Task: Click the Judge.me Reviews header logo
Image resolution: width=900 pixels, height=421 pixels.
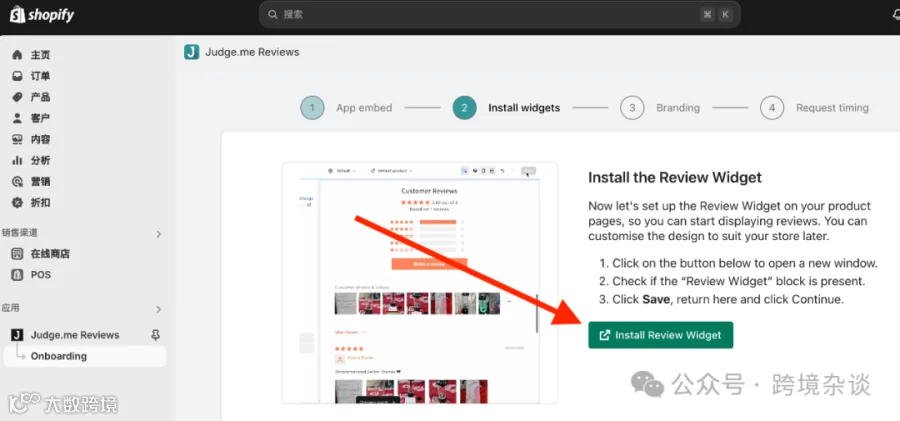Action: click(191, 52)
